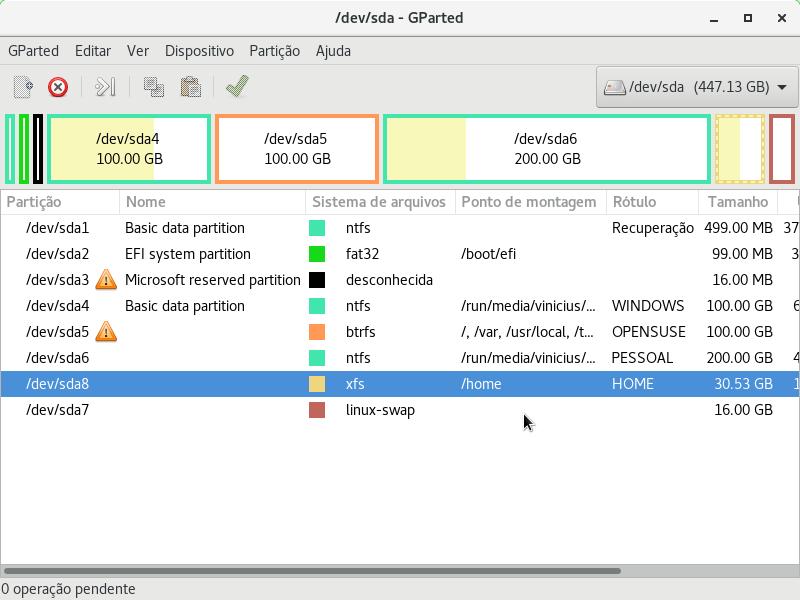This screenshot has width=800, height=600.
Task: Click the paste partition toolbar icon
Action: [190, 87]
